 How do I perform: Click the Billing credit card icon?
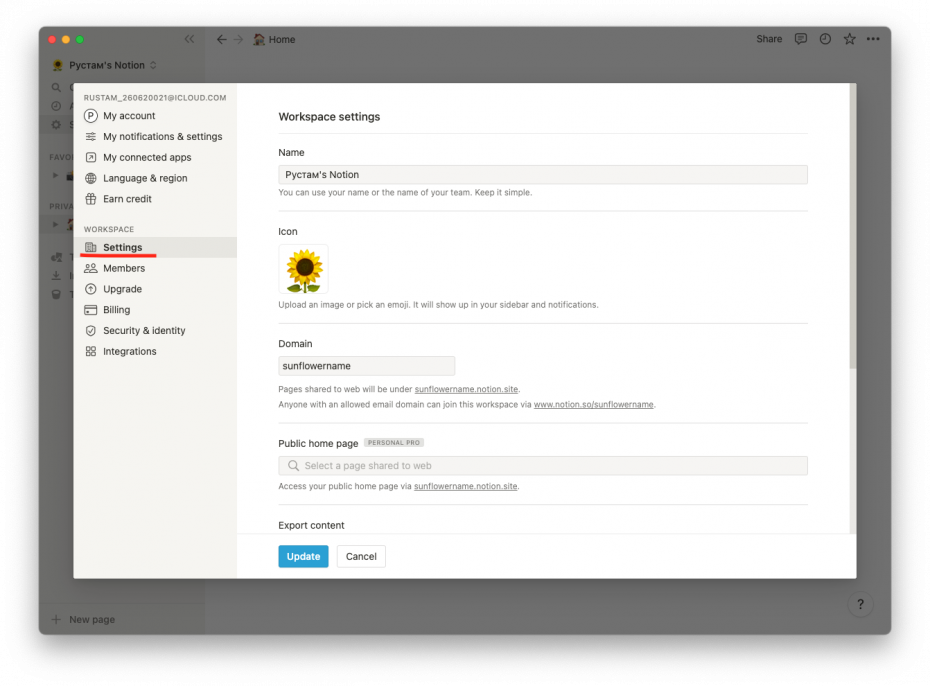(x=91, y=310)
